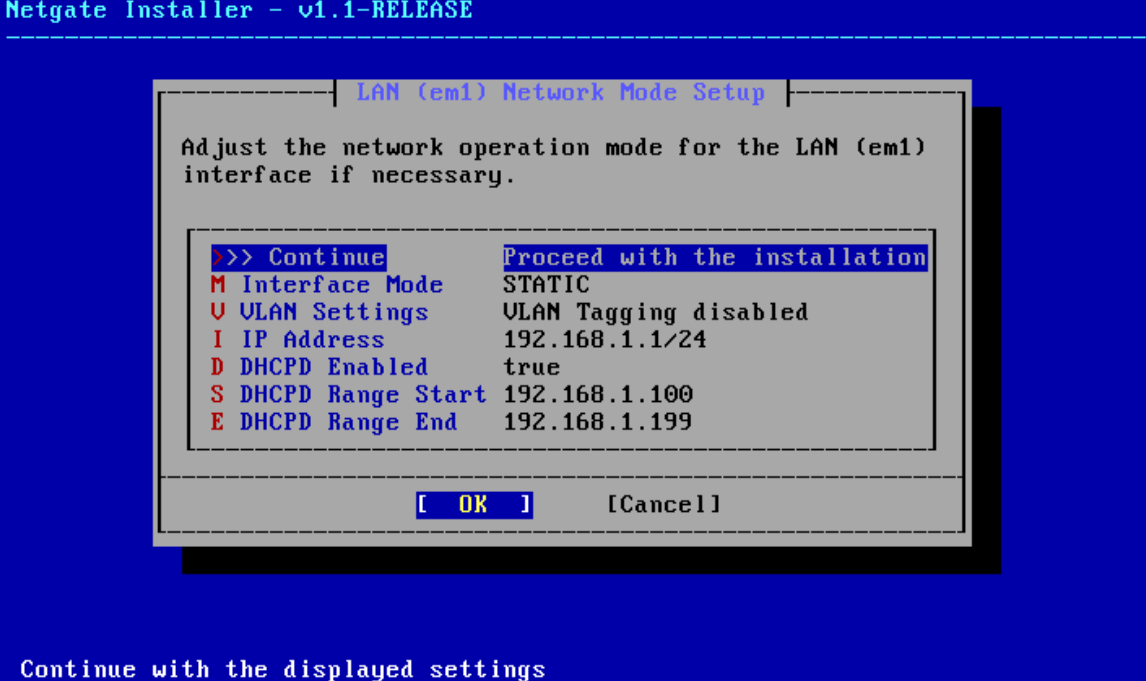The image size is (1146, 681).
Task: Open the VLAN Settings entry
Action: [319, 312]
